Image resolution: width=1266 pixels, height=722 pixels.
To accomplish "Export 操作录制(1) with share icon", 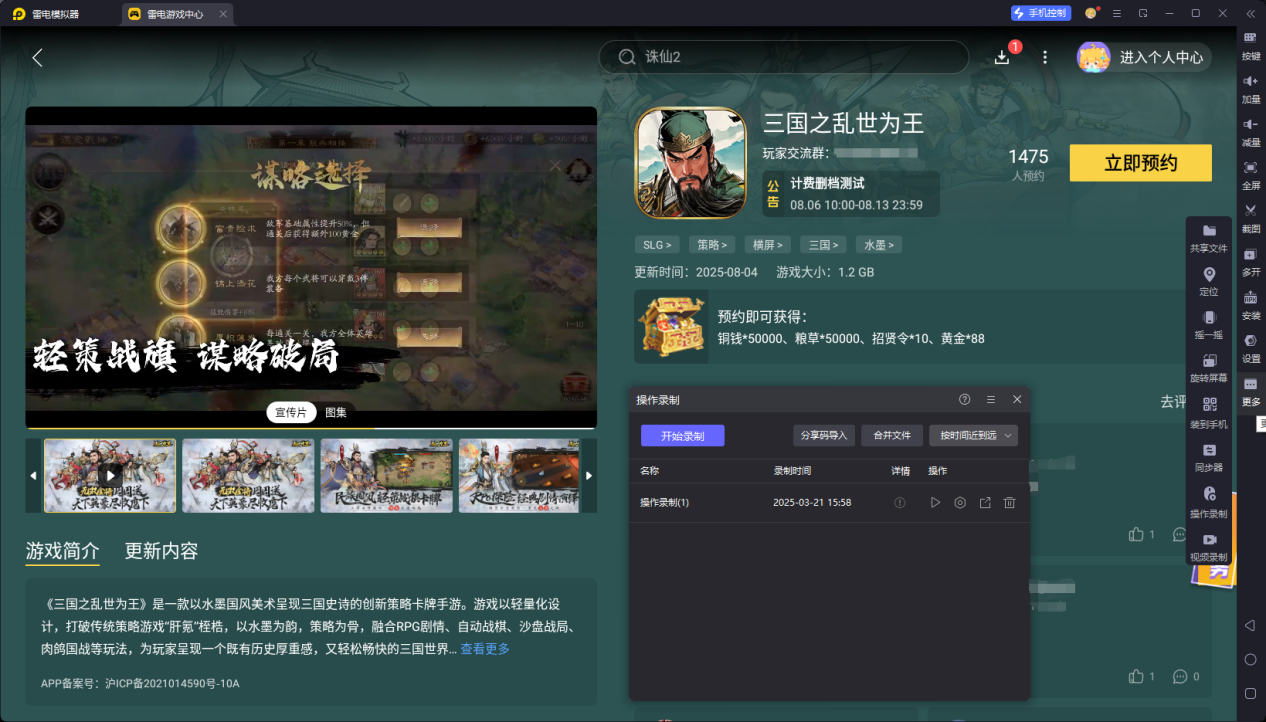I will (985, 503).
